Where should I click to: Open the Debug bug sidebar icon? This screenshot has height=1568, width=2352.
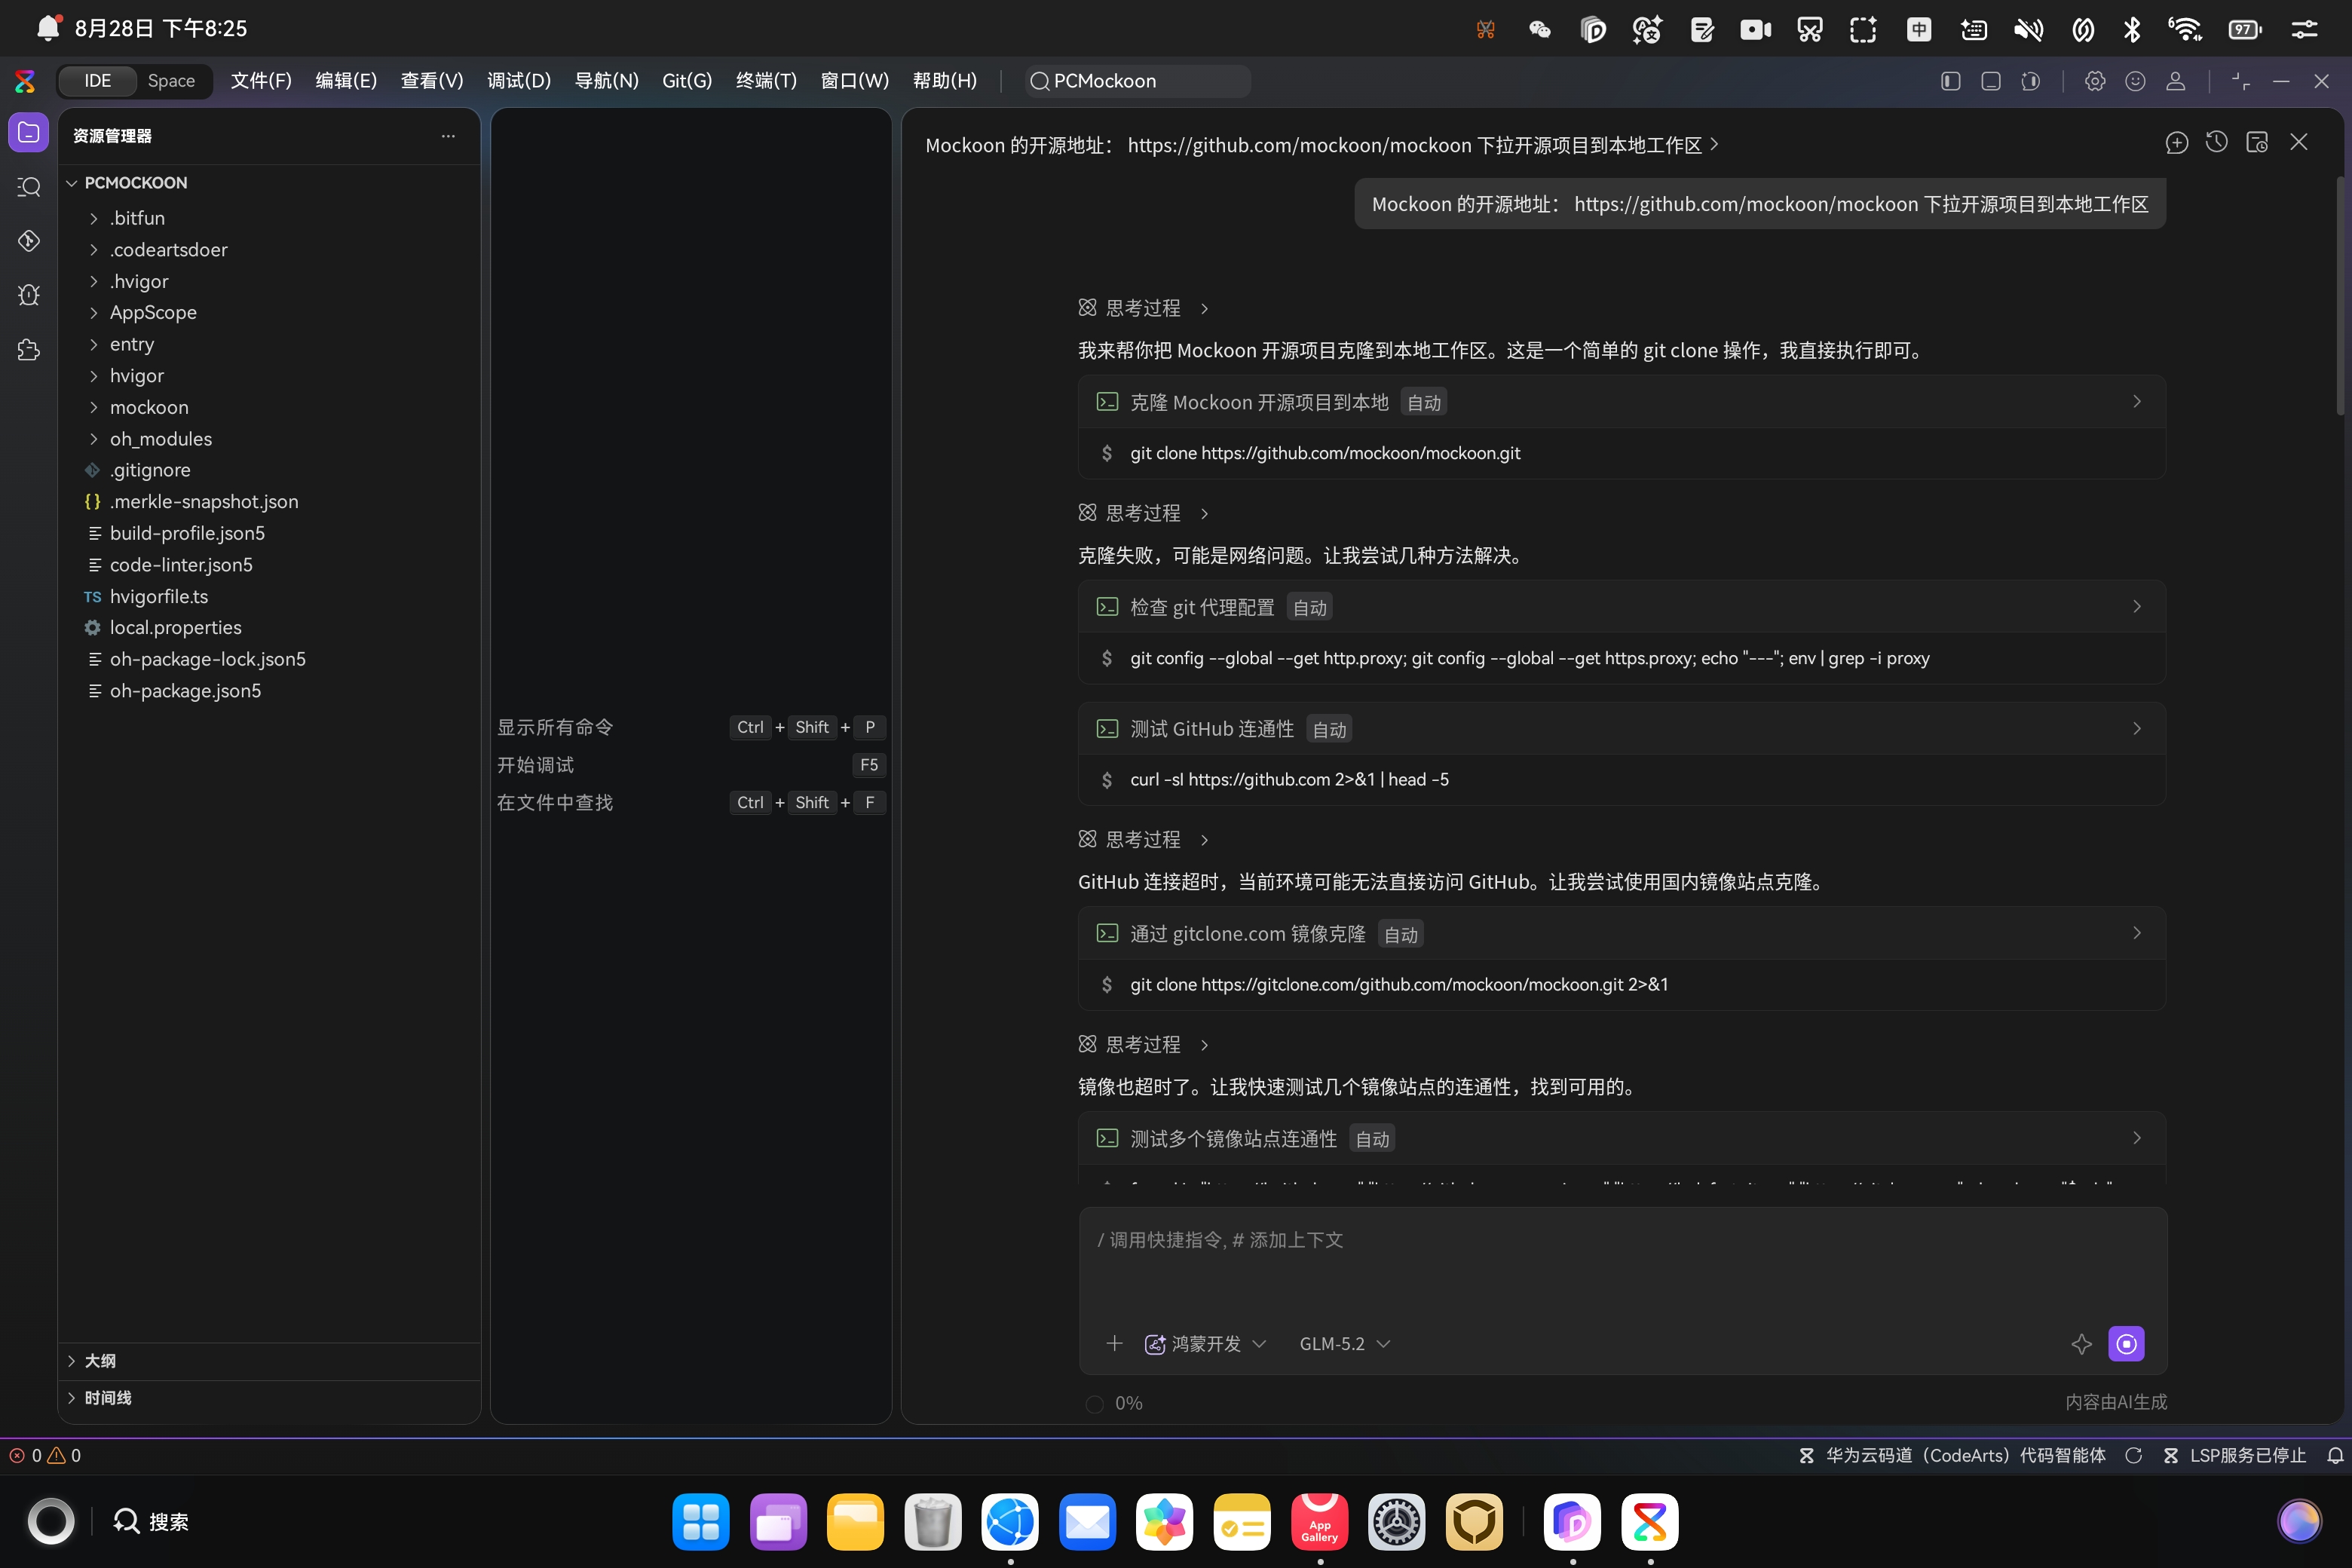(x=28, y=295)
